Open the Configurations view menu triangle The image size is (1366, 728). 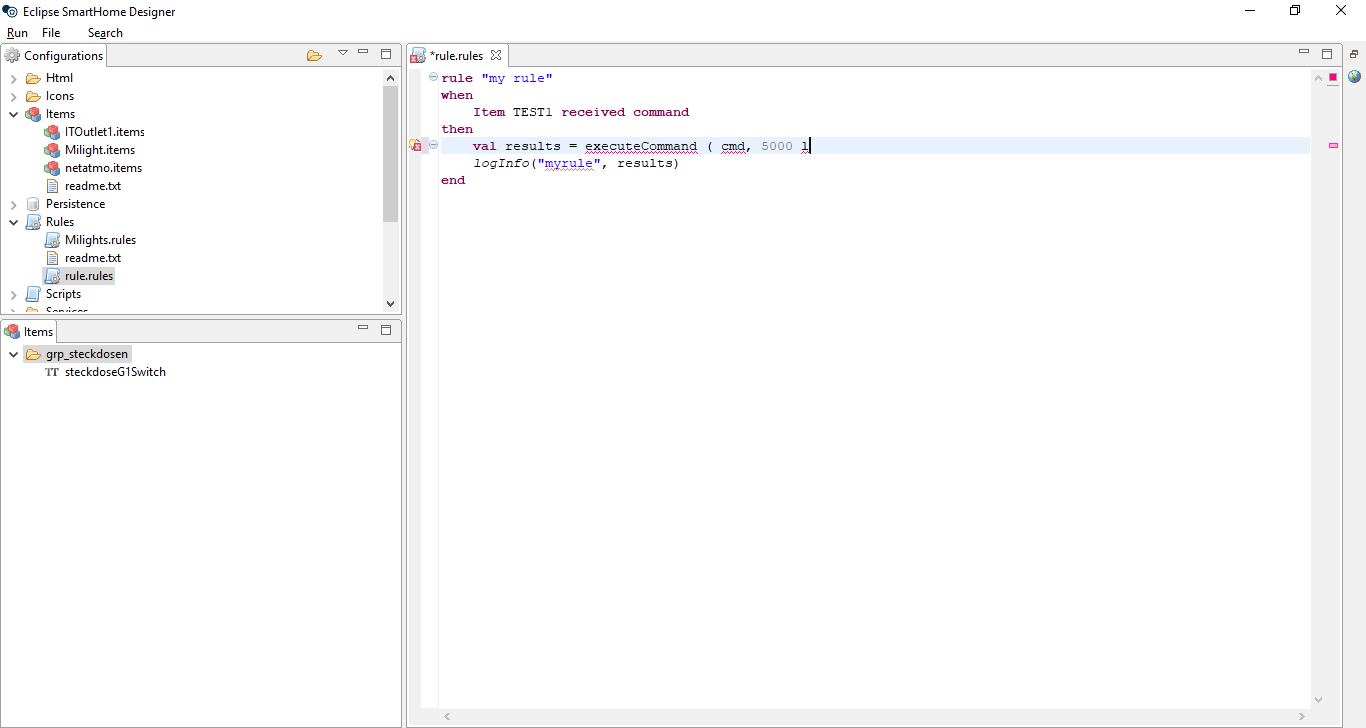[343, 53]
